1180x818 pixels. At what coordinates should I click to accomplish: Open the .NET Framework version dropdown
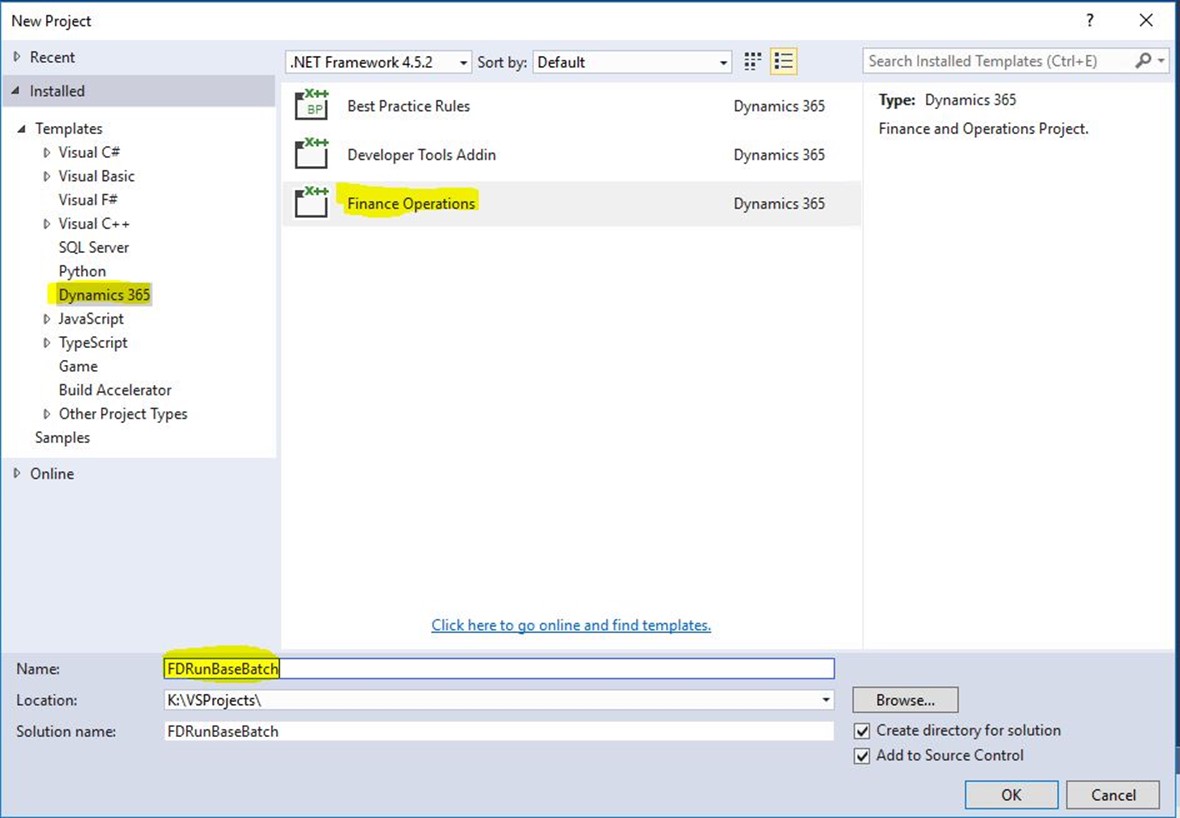coord(464,62)
